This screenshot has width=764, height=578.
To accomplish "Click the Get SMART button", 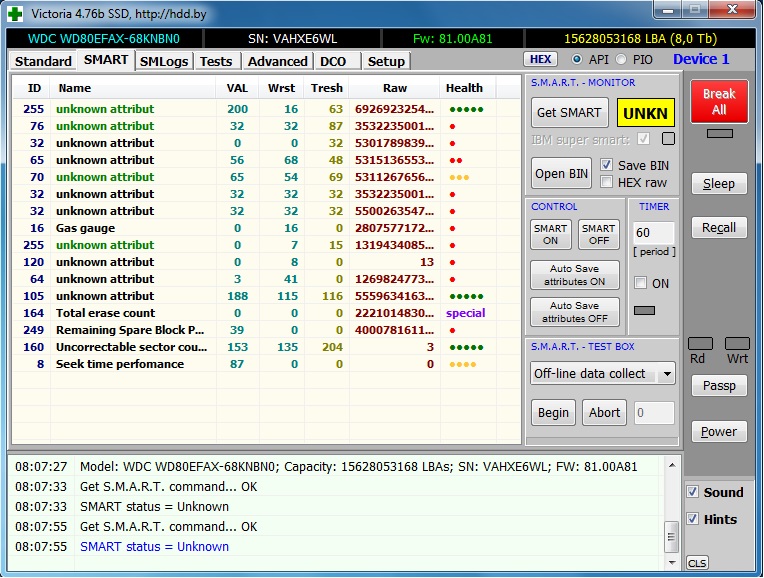I will point(569,113).
